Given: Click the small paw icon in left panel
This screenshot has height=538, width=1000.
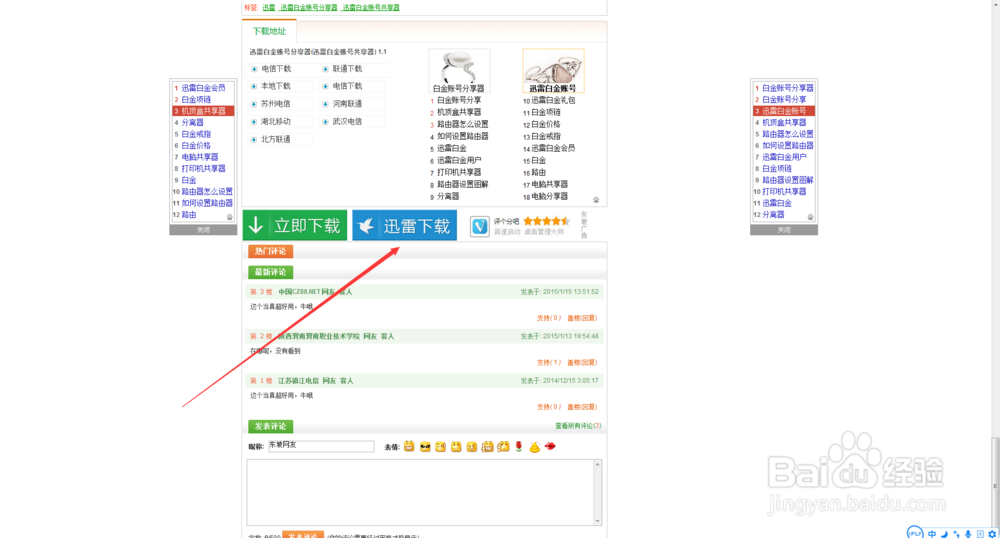Looking at the screenshot, I should (230, 217).
